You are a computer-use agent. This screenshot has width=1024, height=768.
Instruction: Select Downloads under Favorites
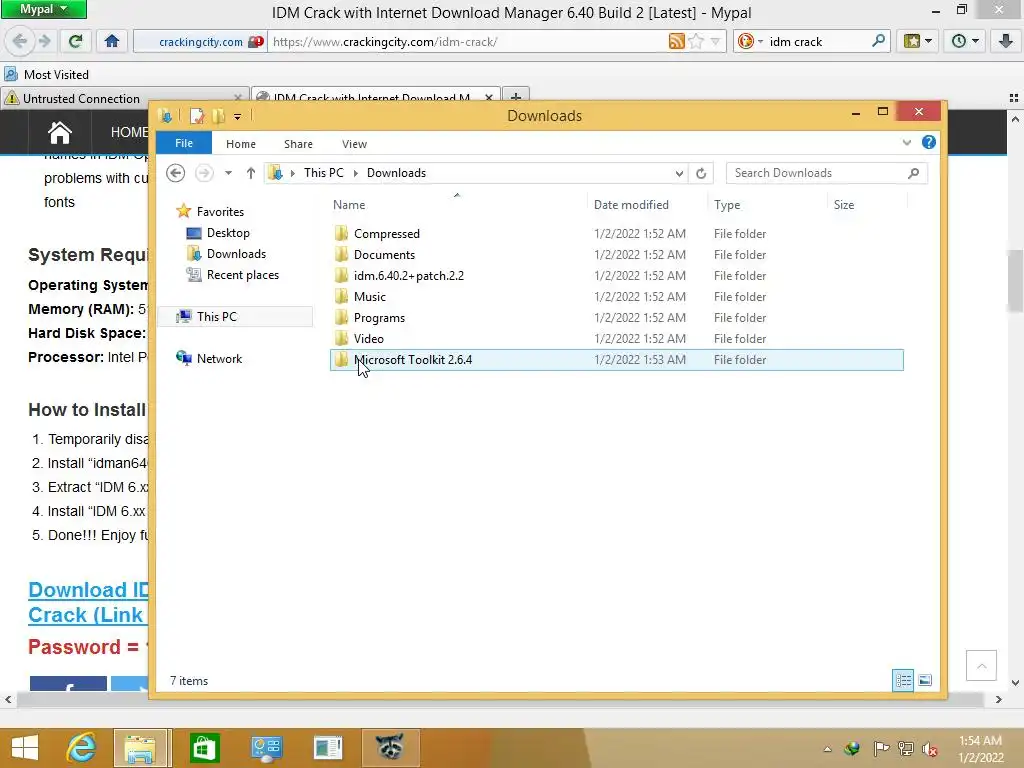tap(236, 253)
